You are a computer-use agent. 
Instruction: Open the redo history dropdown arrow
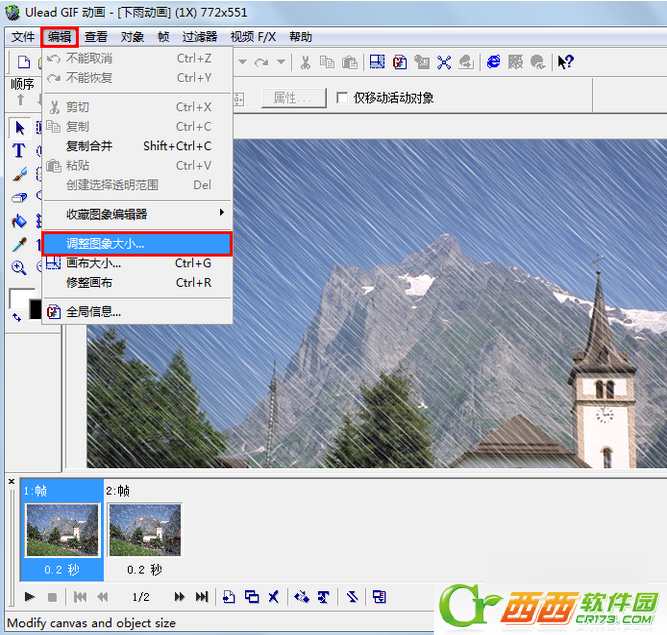(281, 62)
